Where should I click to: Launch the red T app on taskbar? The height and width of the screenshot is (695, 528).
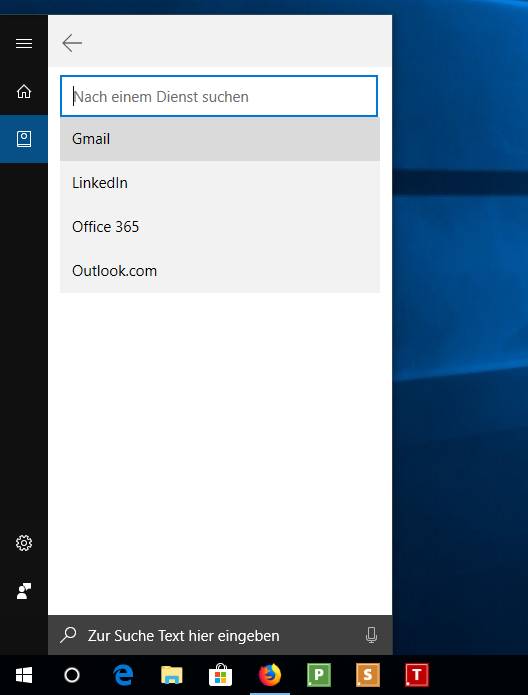coord(417,675)
